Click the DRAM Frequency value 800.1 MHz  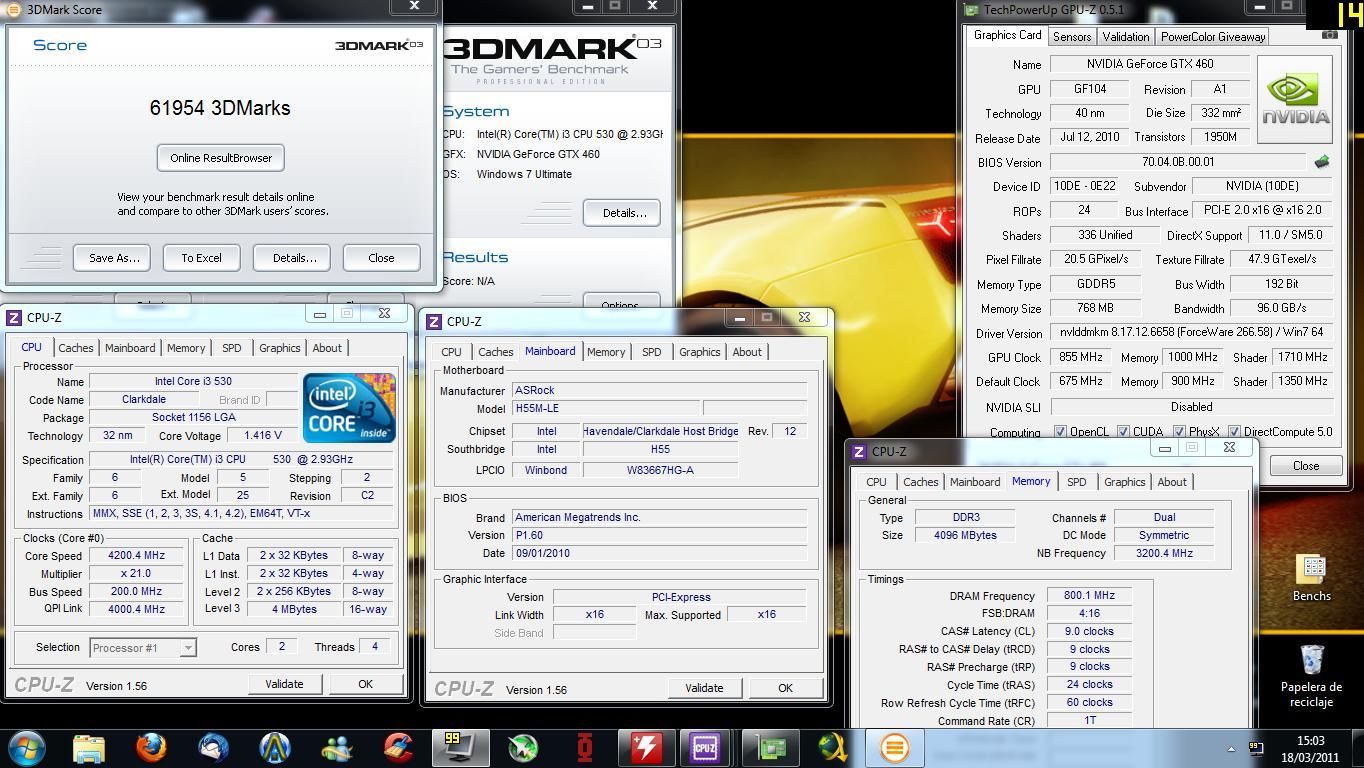coord(1089,596)
